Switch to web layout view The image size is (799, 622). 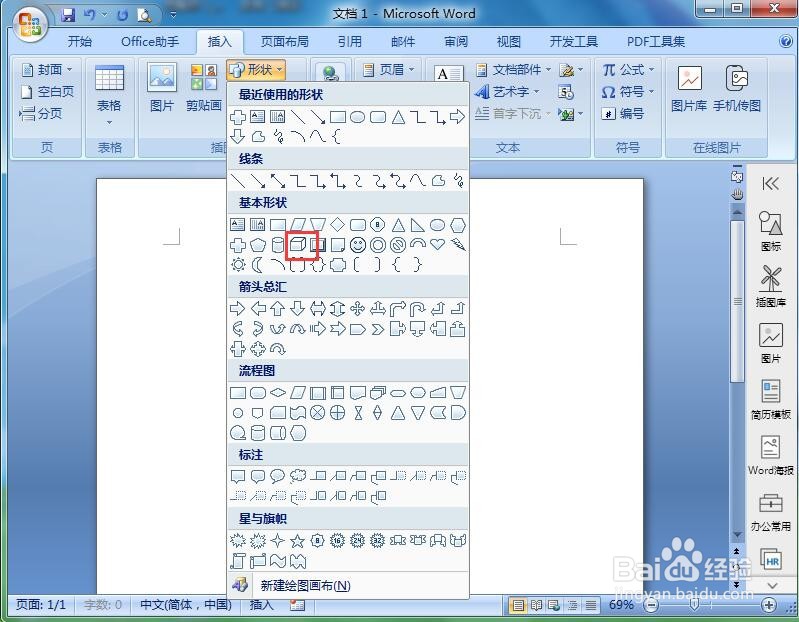pyautogui.click(x=553, y=605)
